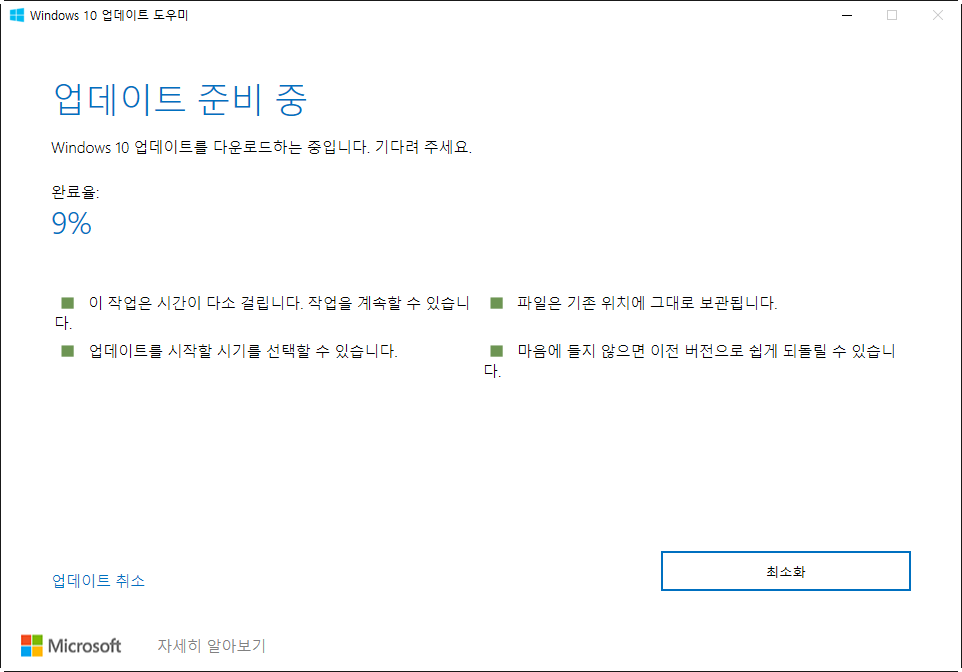Open the 자세히 알아보기 link
This screenshot has height=672, width=962.
point(211,646)
